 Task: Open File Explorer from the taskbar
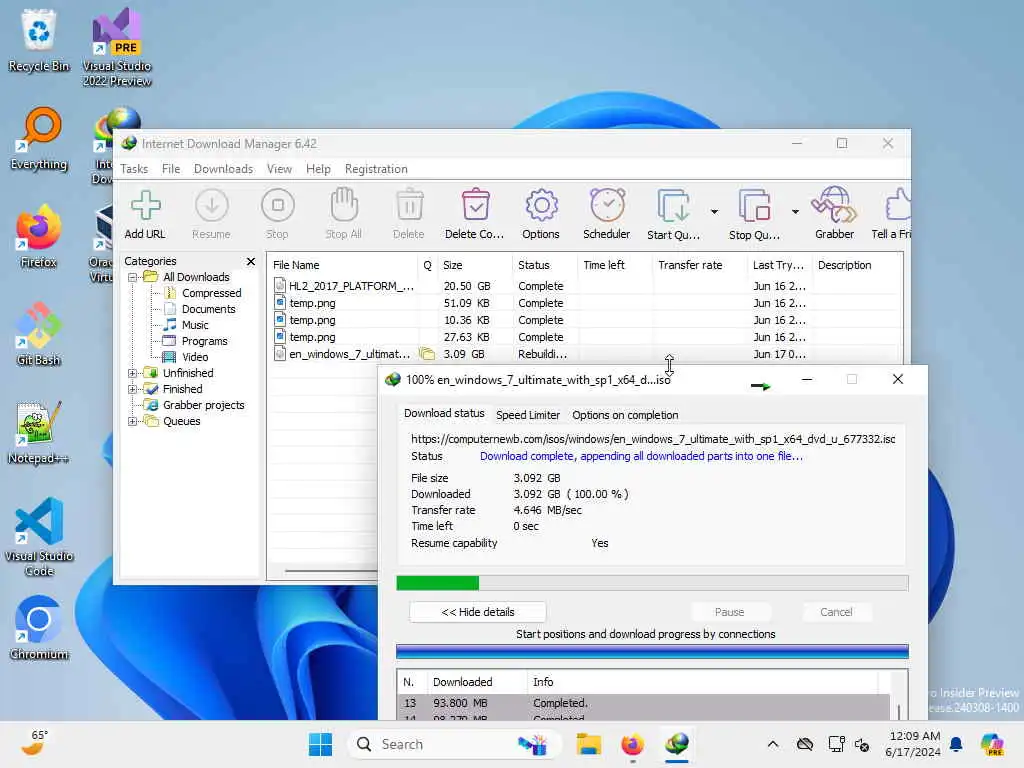coord(588,744)
